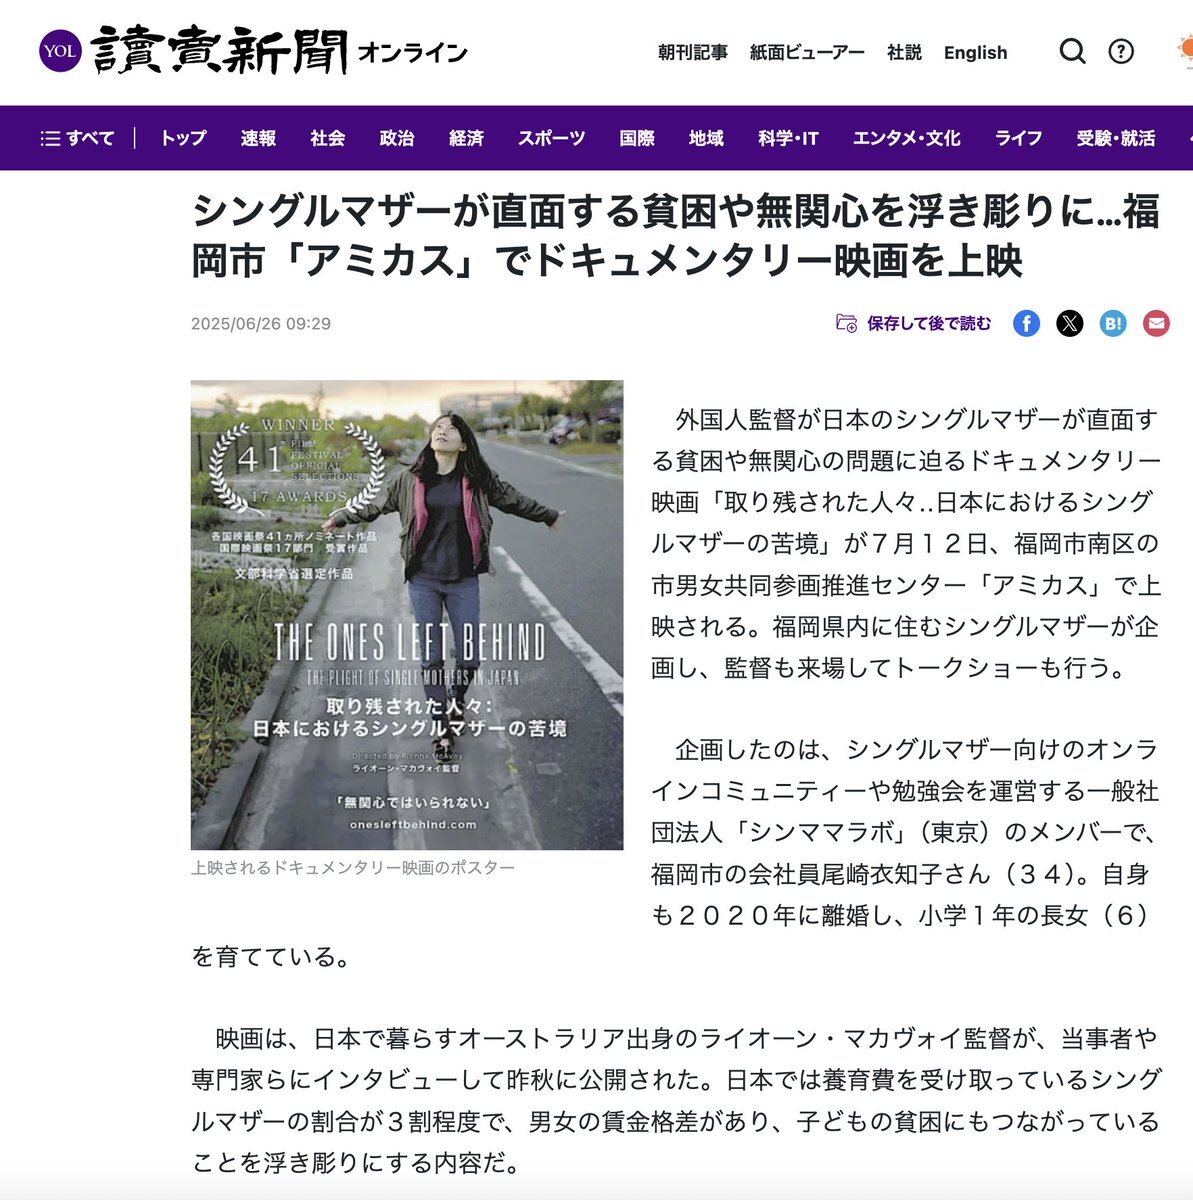Share the article on Facebook
Viewport: 1193px width, 1200px height.
[x=1026, y=323]
